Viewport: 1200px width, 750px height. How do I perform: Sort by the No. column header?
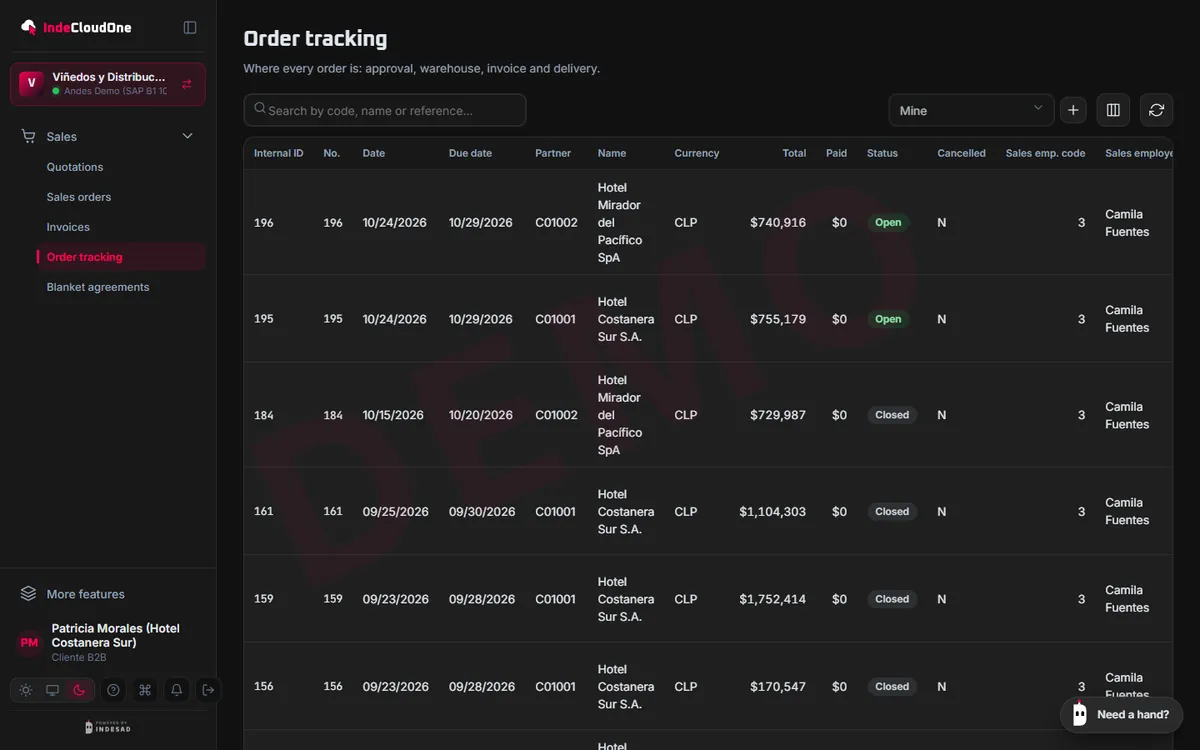pyautogui.click(x=332, y=153)
